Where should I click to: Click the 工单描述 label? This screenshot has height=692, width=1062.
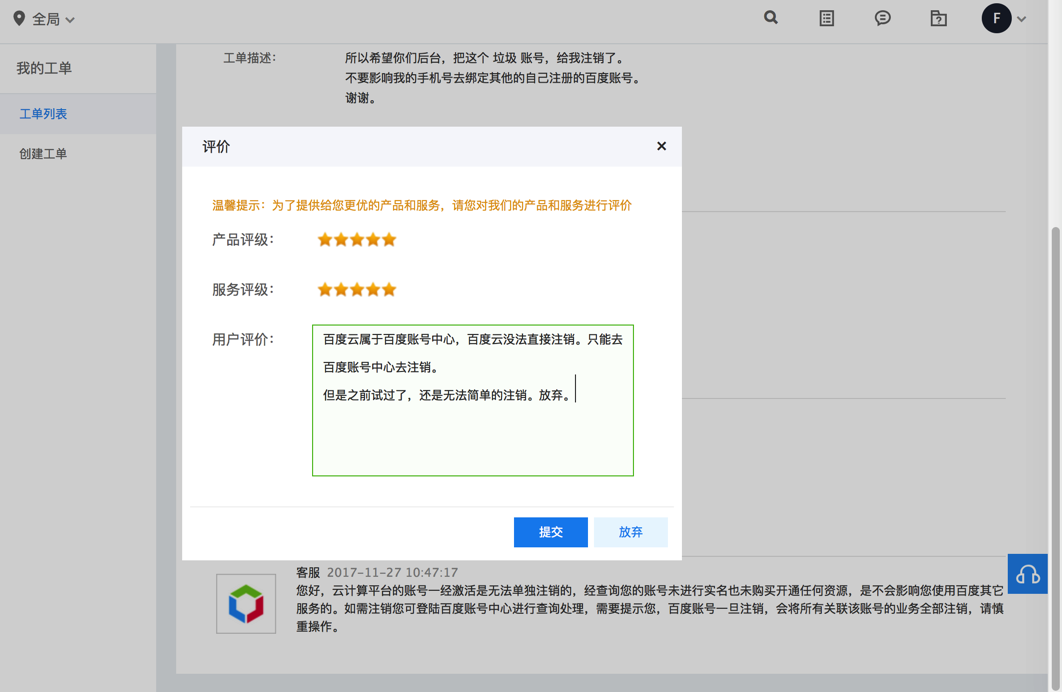[x=249, y=58]
